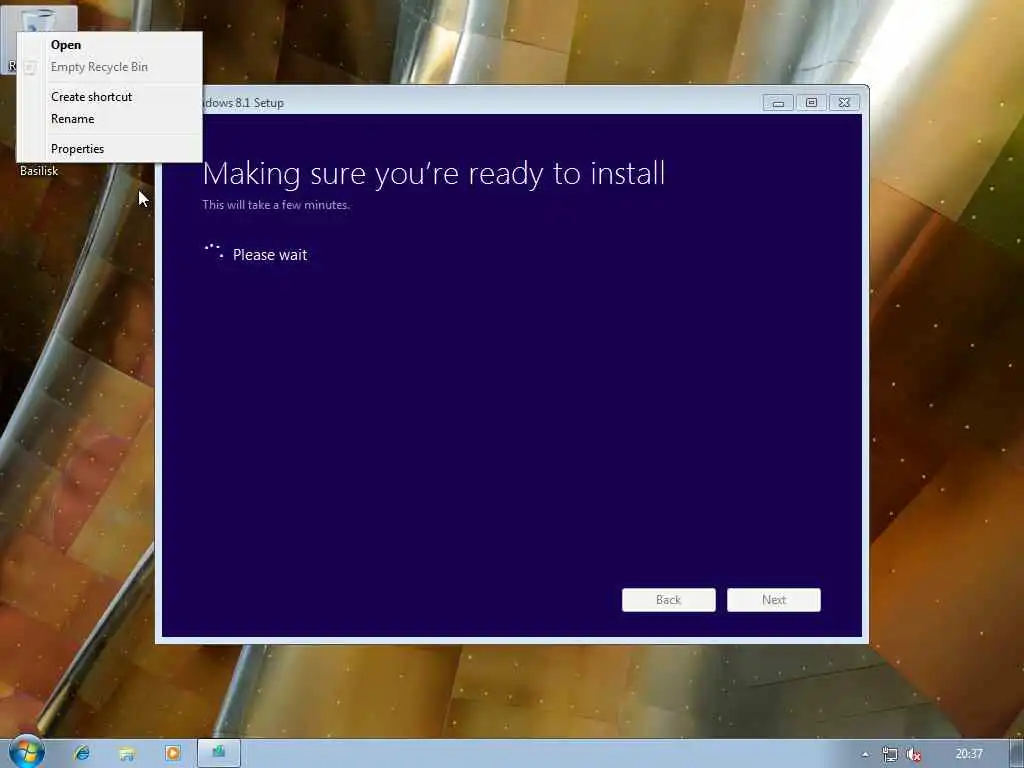Minimize the Windows 8.1 Setup window
This screenshot has height=768, width=1024.
pos(778,103)
